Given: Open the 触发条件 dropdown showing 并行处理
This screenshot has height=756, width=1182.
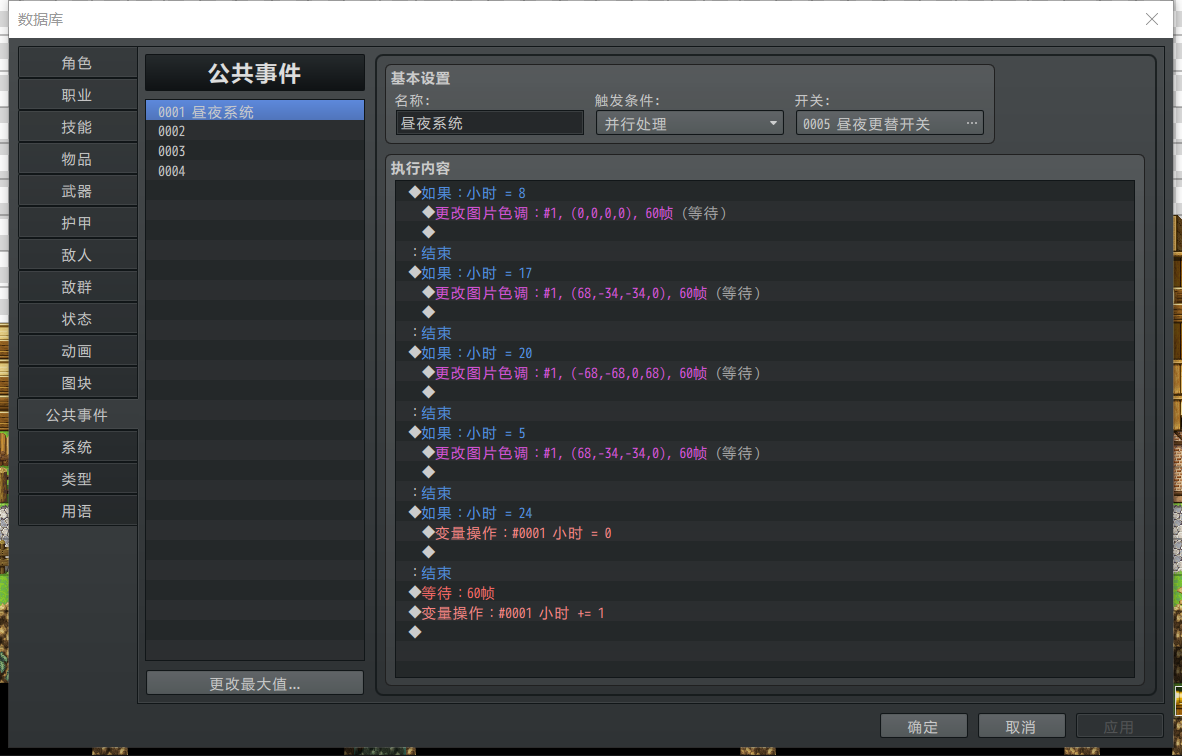Looking at the screenshot, I should pos(690,123).
